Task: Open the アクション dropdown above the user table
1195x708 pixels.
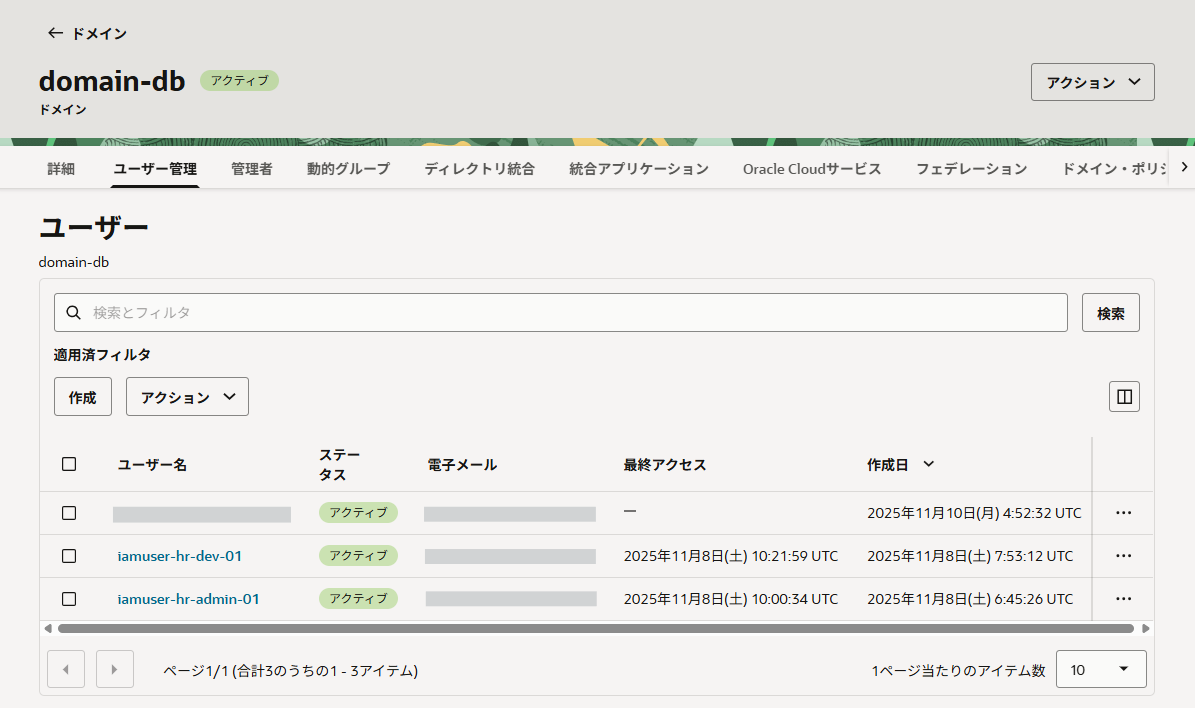Action: point(186,396)
